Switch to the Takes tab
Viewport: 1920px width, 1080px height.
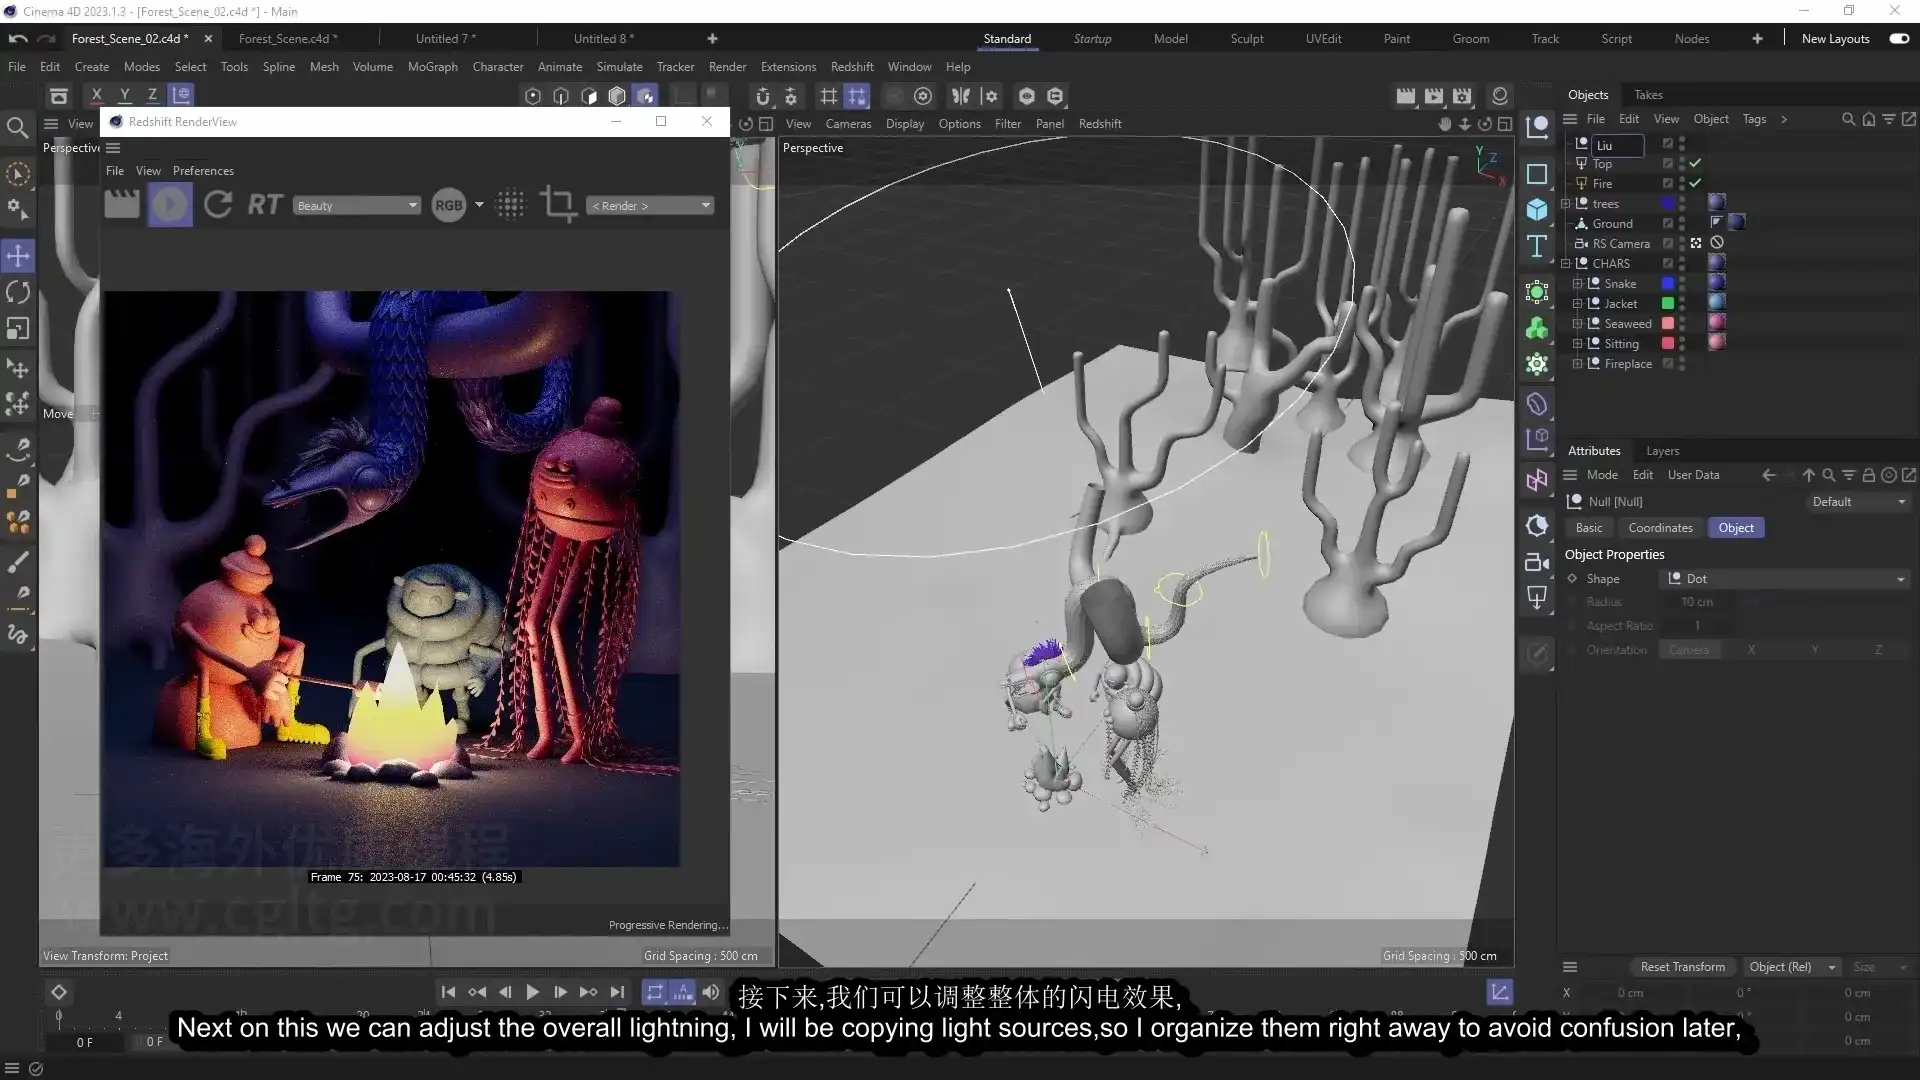1650,94
